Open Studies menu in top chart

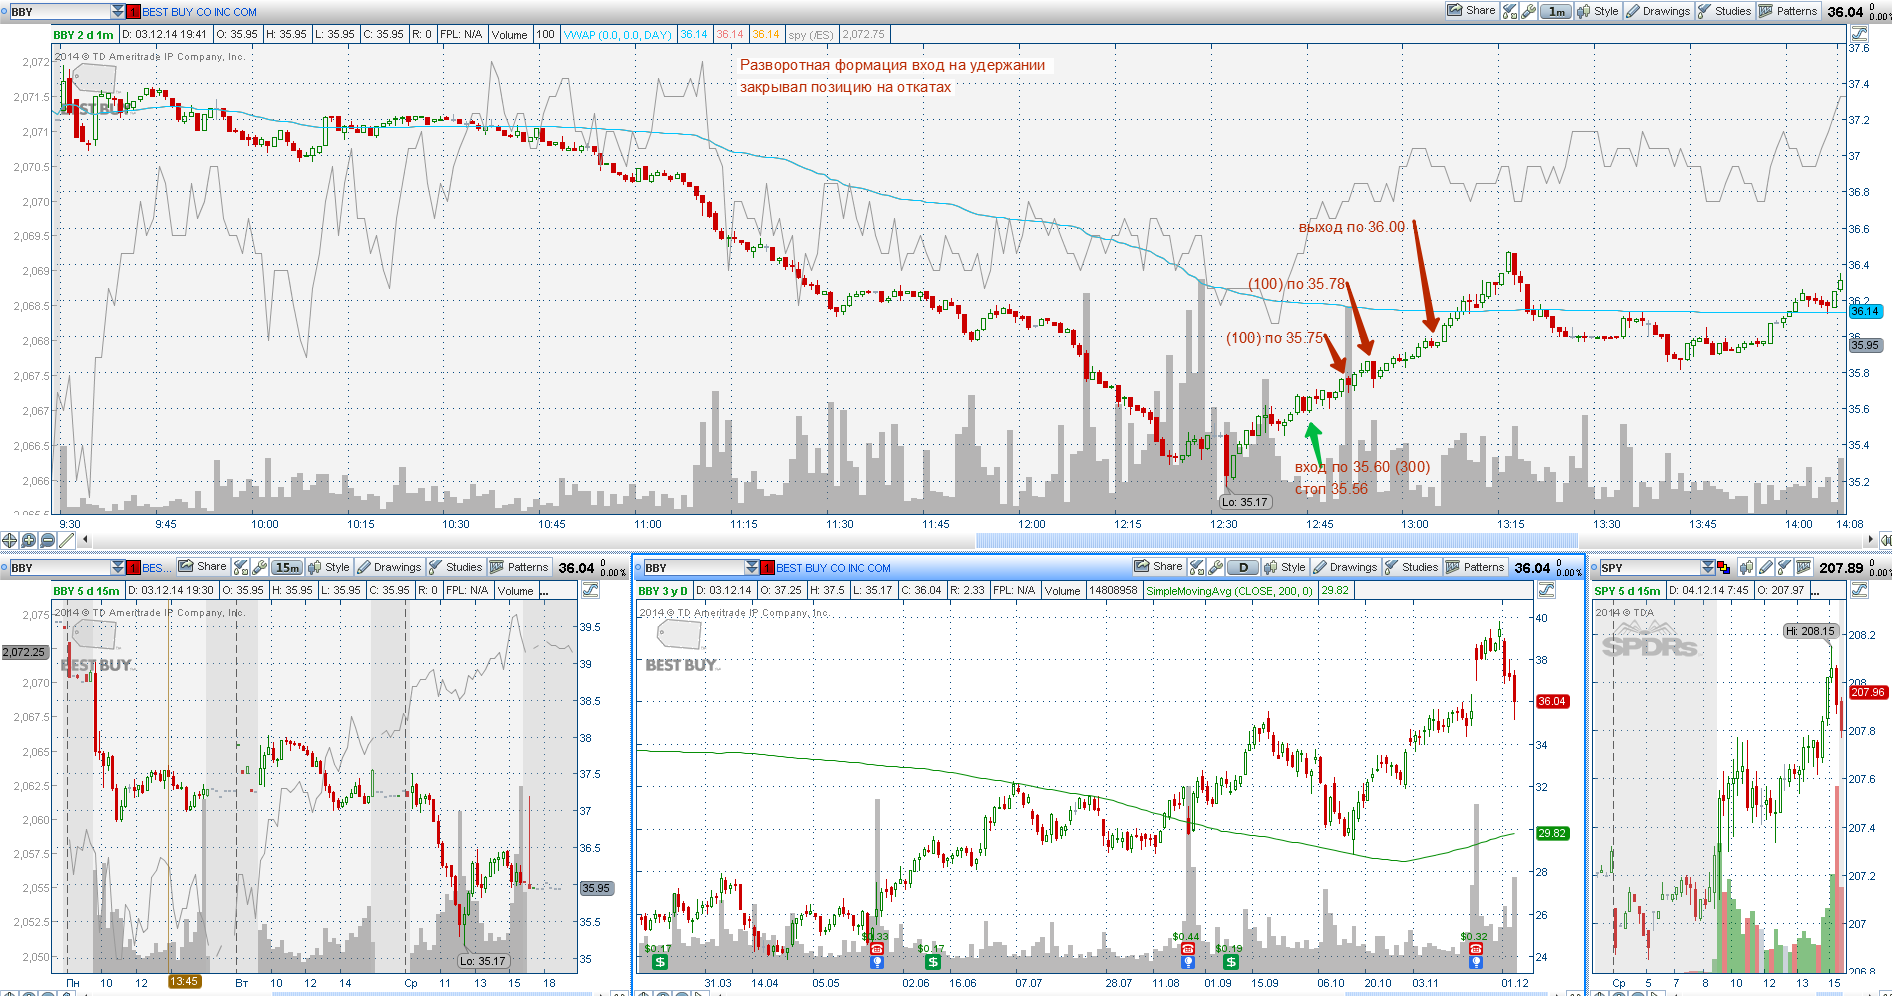1725,11
